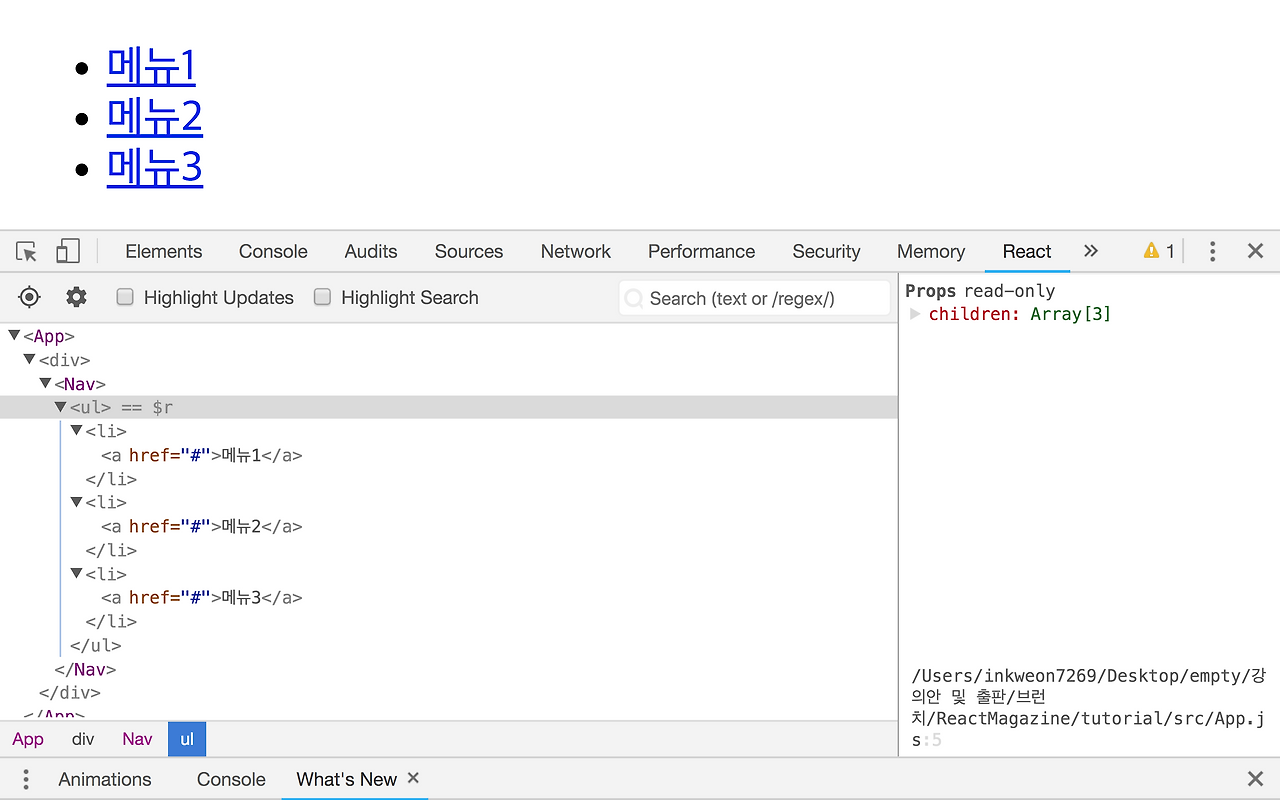The width and height of the screenshot is (1280, 800).
Task: Open the Memory tab
Action: point(931,251)
